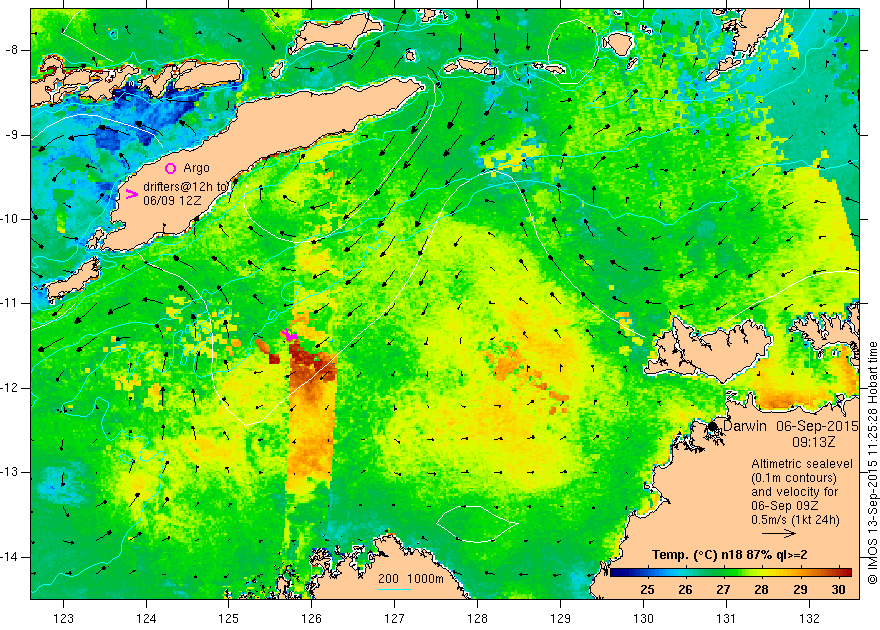Click longitude axis label '131'
Viewport: 880px width, 630px height.
(726, 619)
